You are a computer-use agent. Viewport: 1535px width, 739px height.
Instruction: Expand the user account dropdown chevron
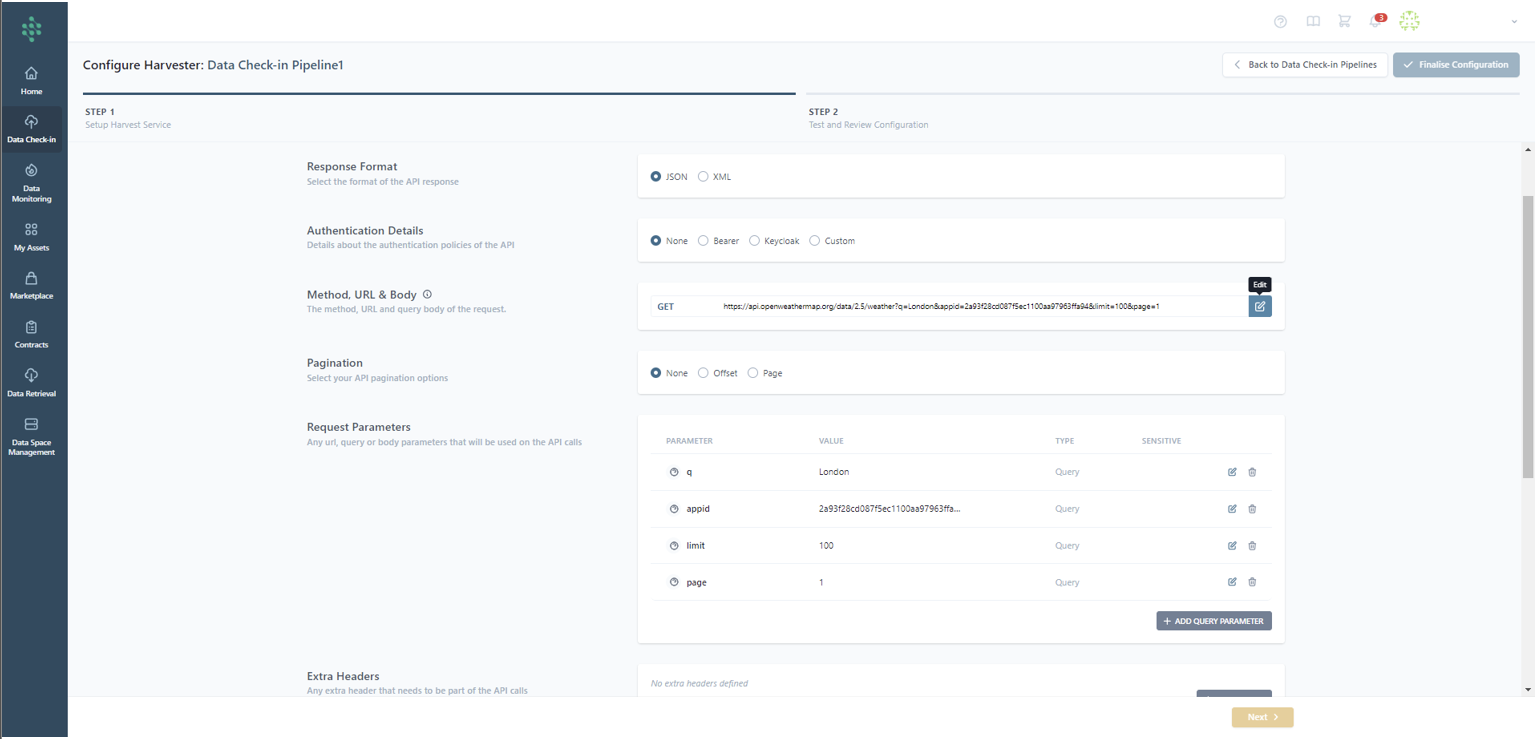[1514, 22]
